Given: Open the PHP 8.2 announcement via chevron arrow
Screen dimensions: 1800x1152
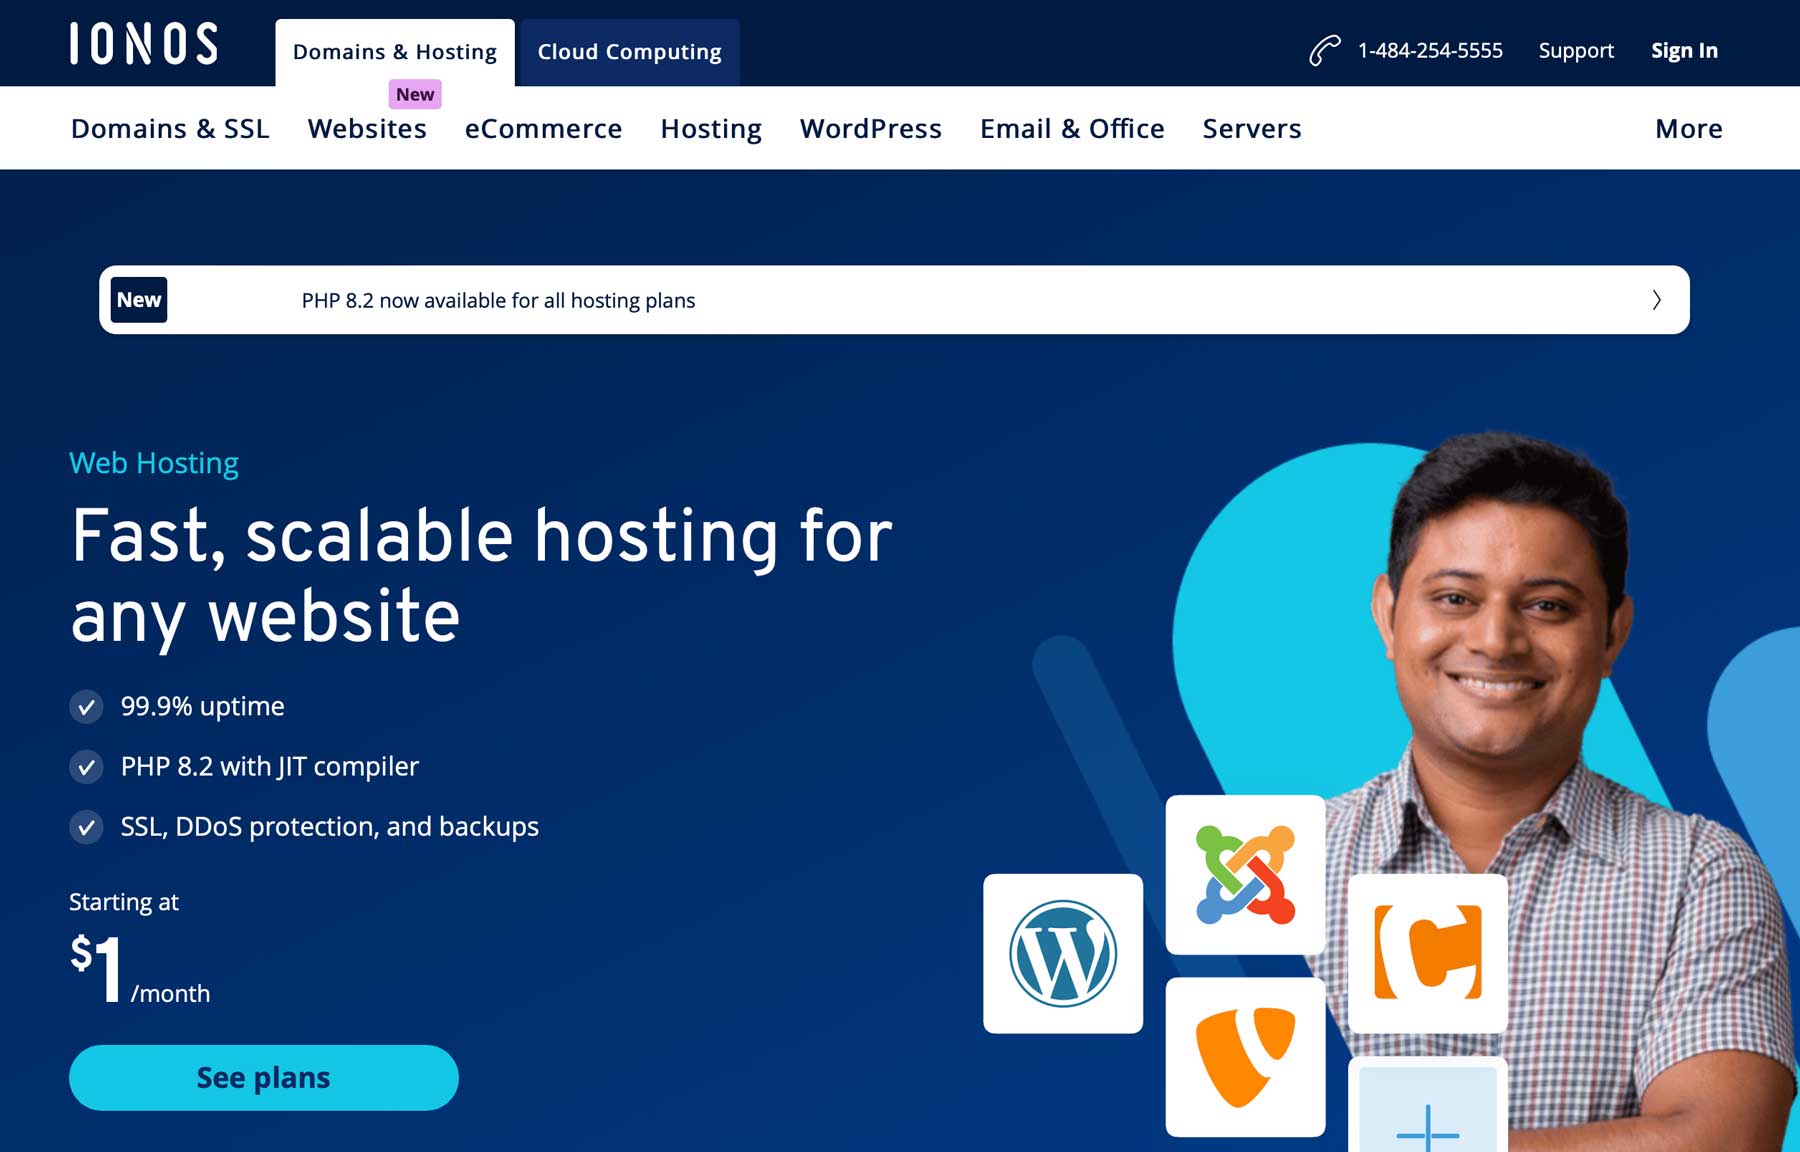Looking at the screenshot, I should 1655,300.
